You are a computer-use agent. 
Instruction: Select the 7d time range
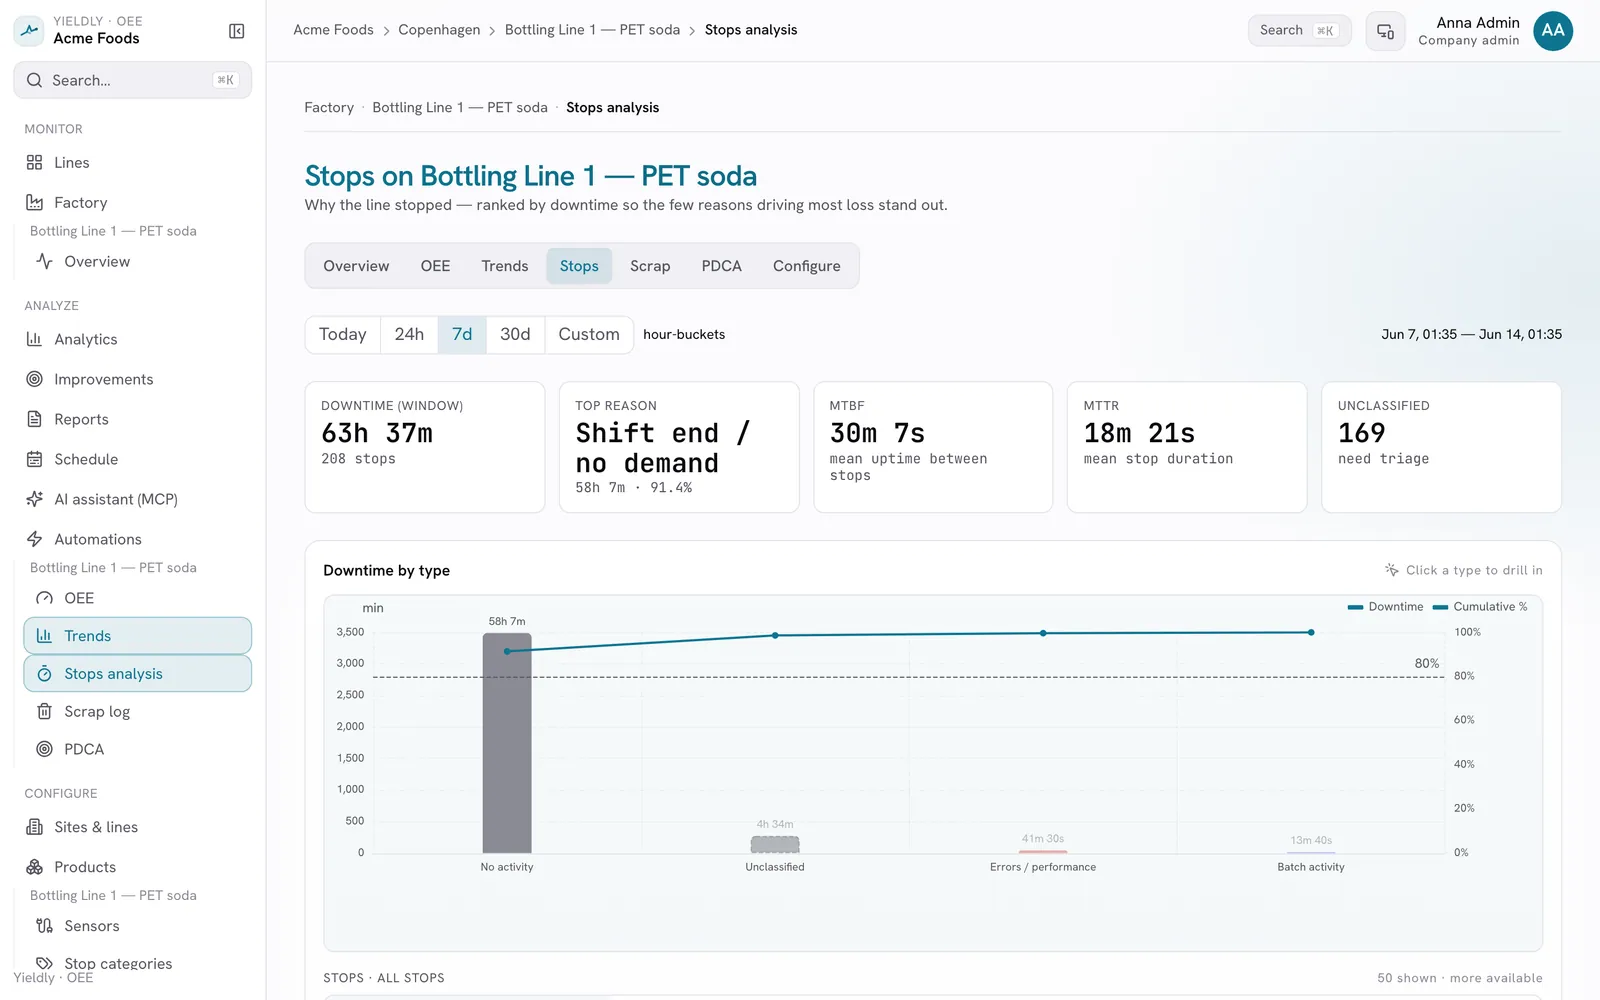click(x=462, y=334)
